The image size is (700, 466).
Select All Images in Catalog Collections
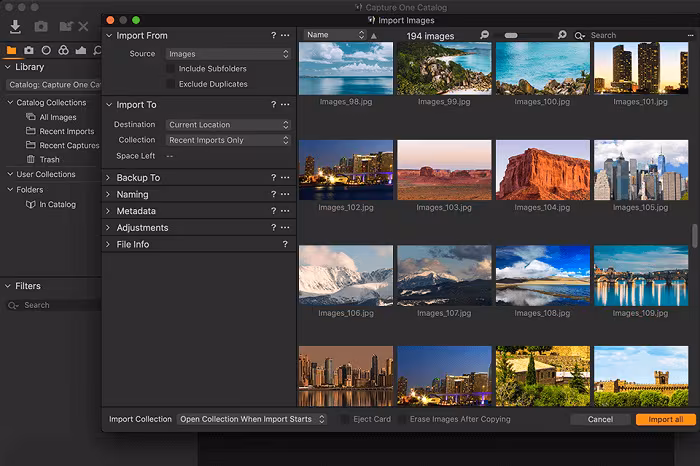58,117
